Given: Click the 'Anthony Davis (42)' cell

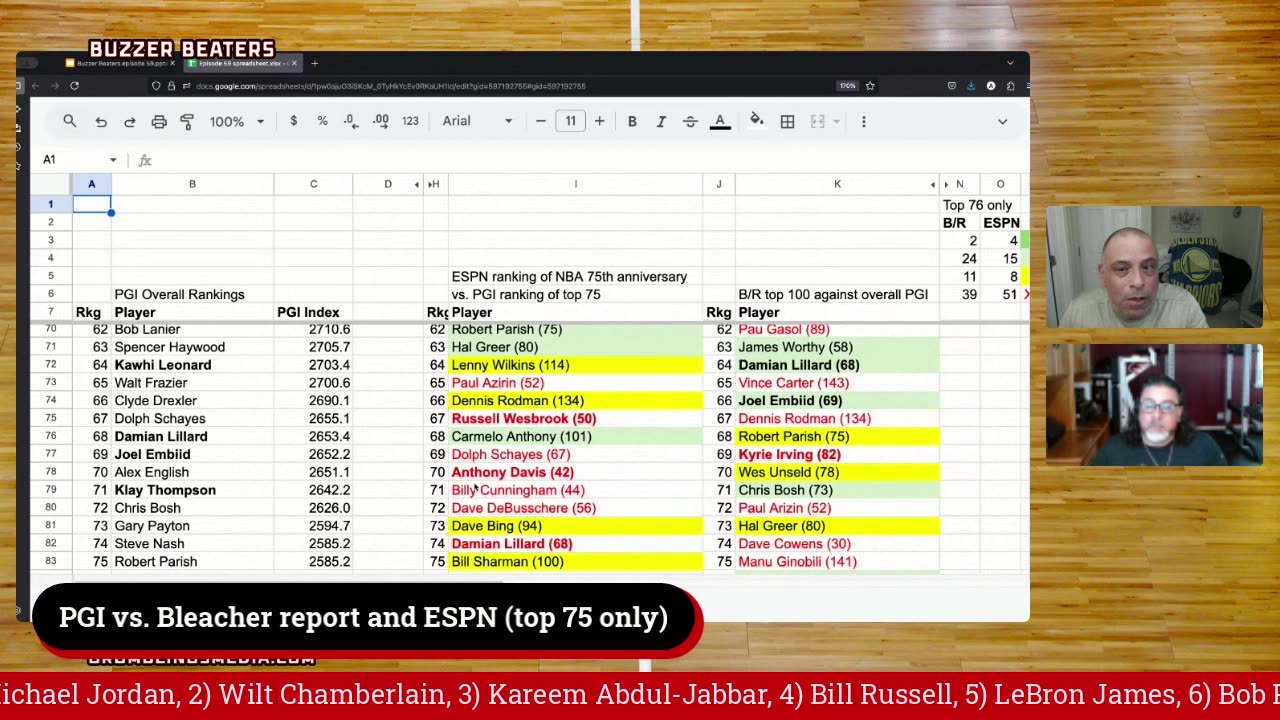Looking at the screenshot, I should pos(575,472).
